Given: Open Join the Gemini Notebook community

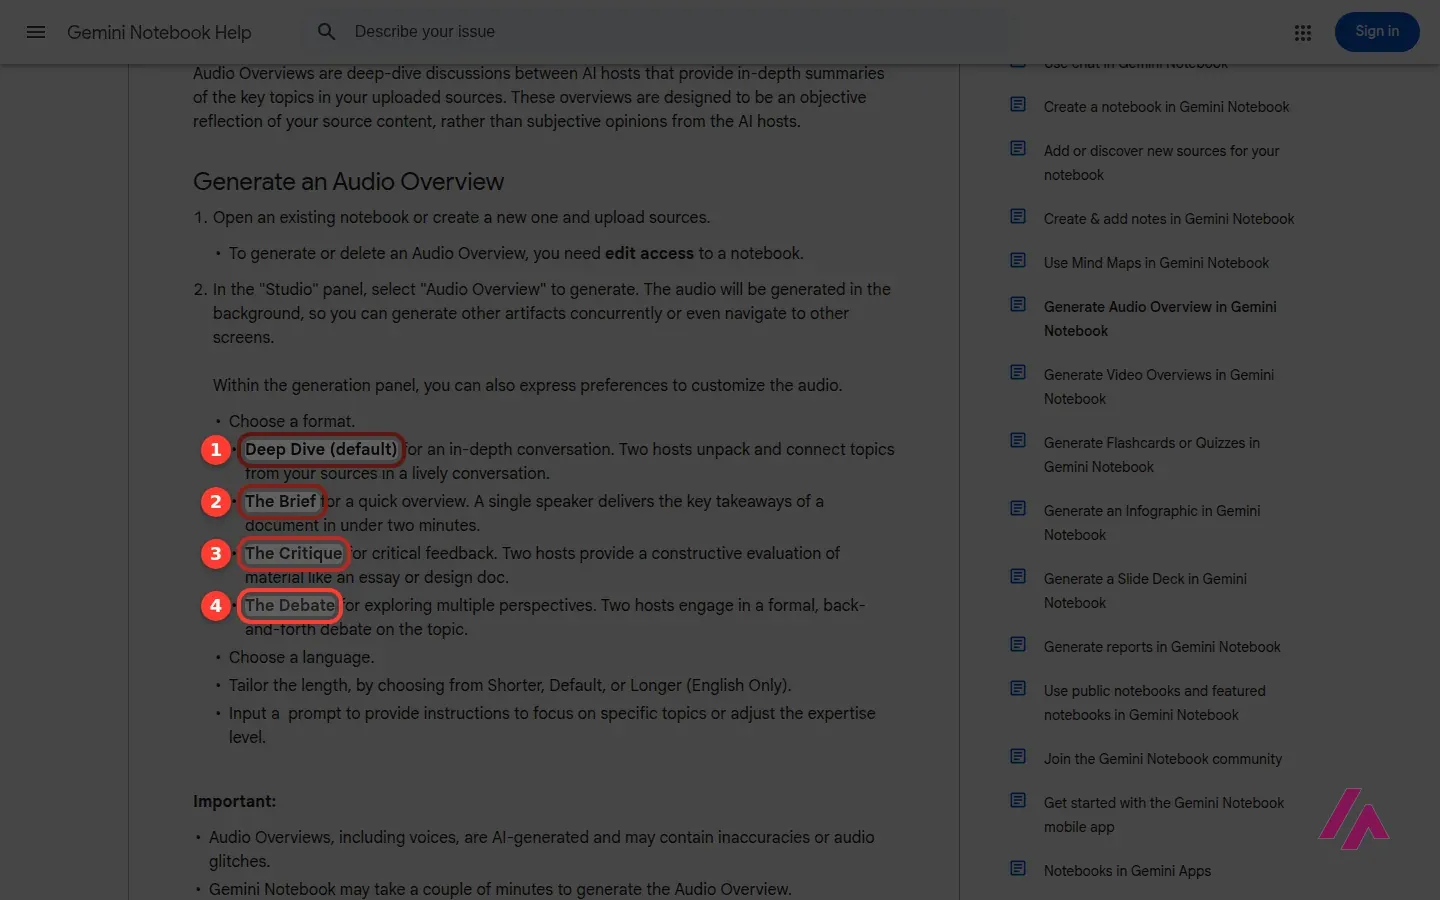Looking at the screenshot, I should point(1163,759).
